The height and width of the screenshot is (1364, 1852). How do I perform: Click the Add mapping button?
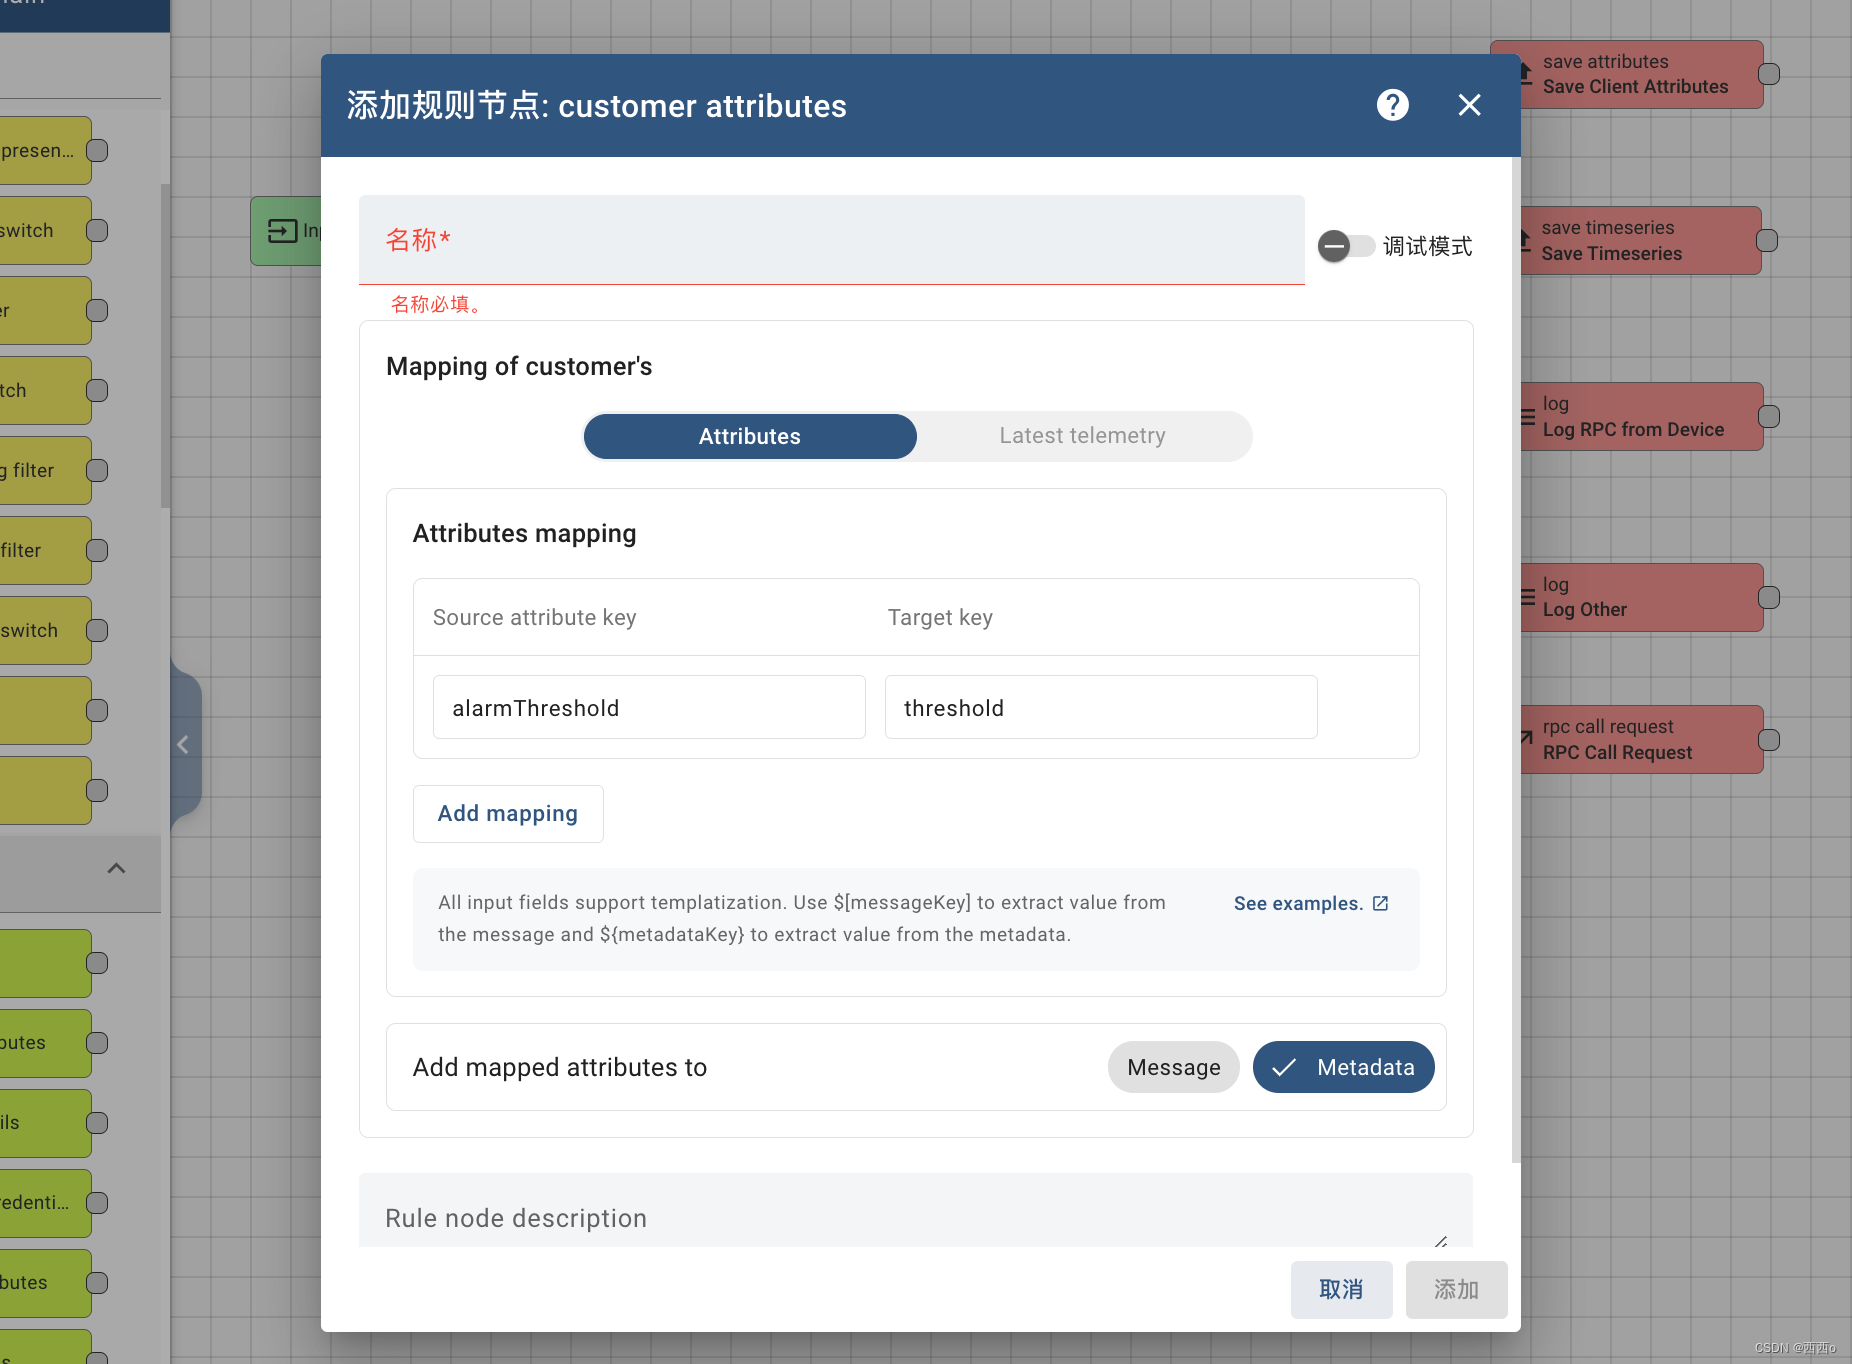507,813
